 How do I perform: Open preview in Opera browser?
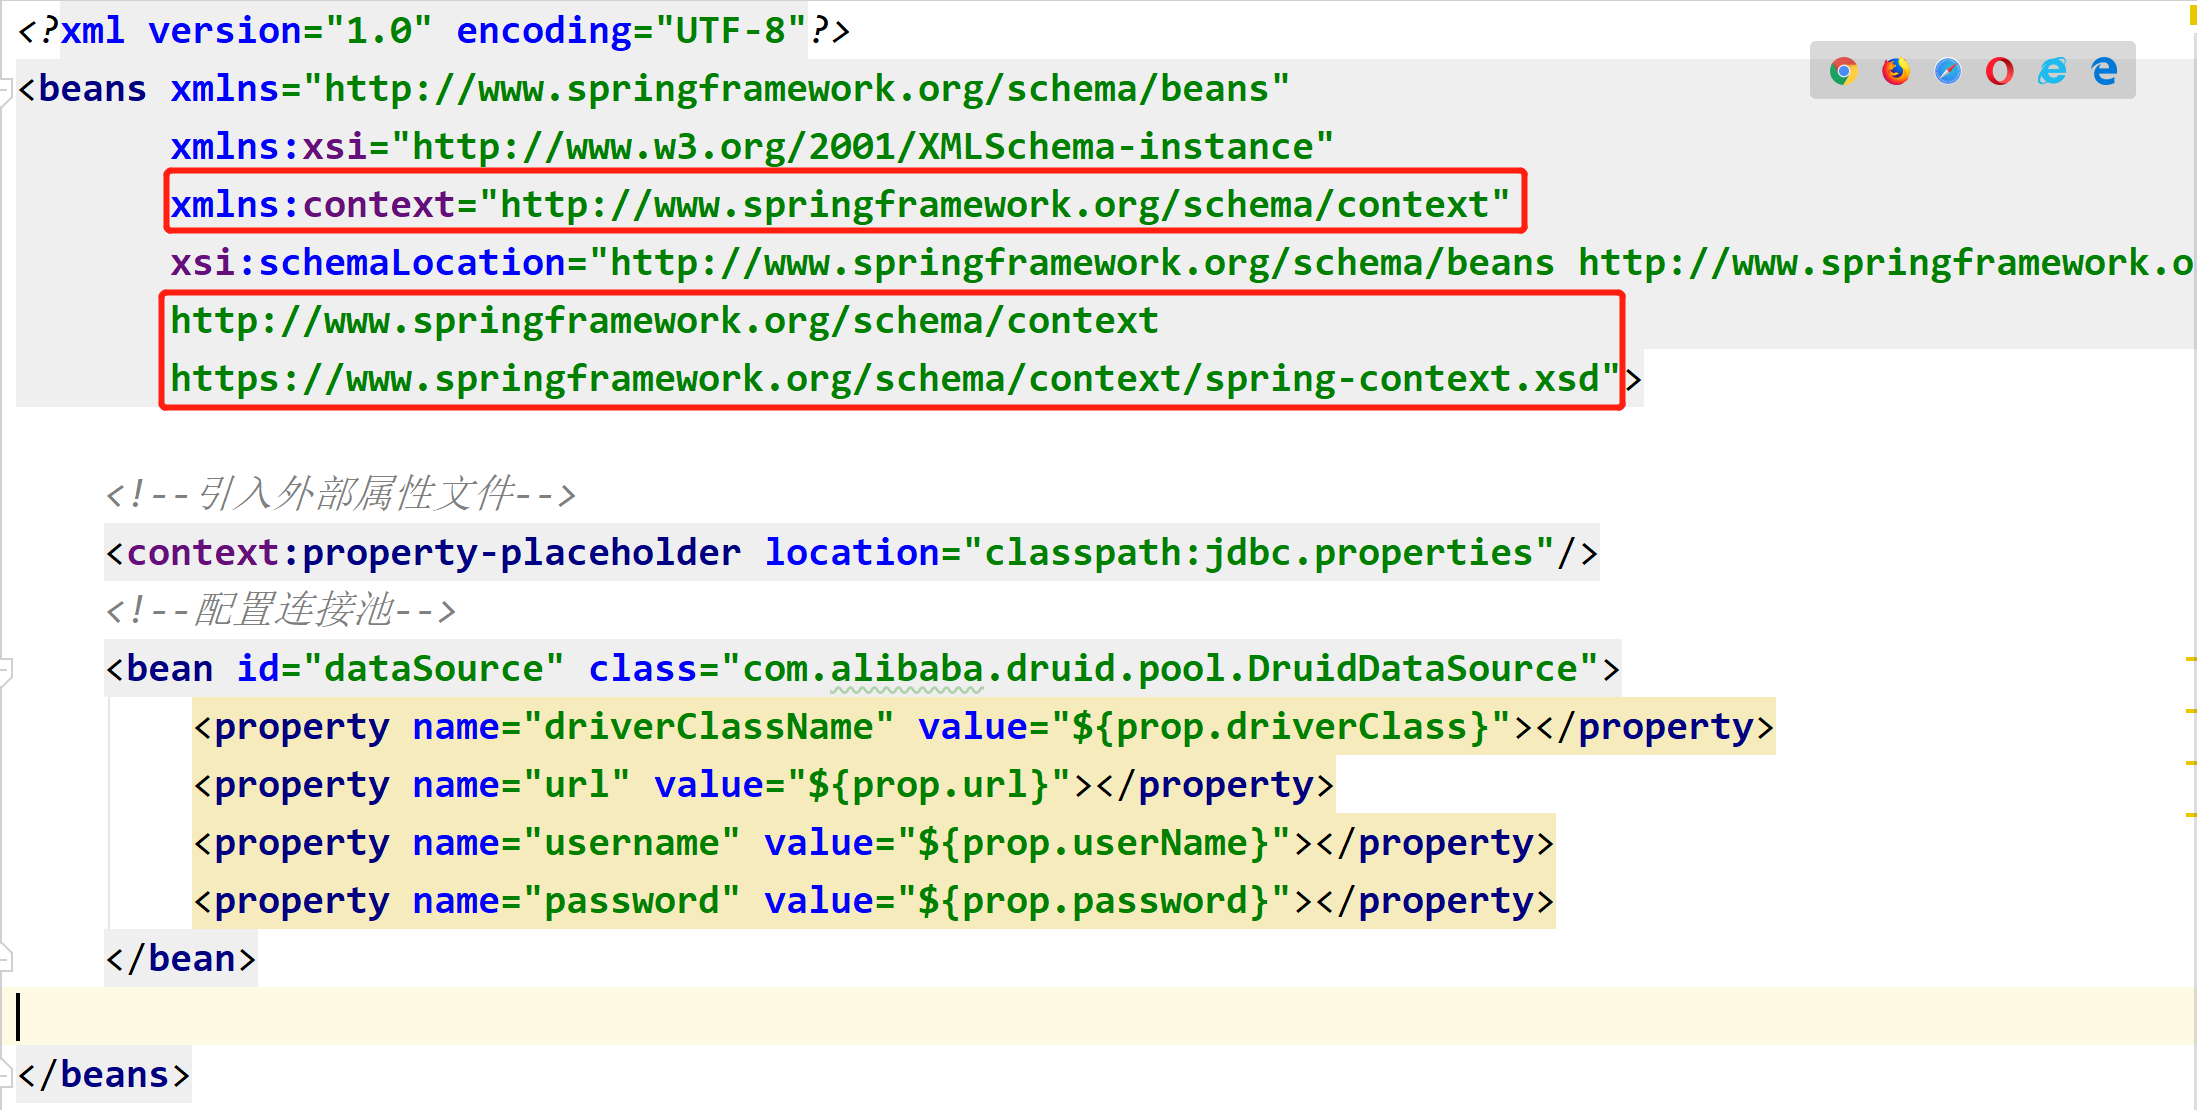[1999, 71]
